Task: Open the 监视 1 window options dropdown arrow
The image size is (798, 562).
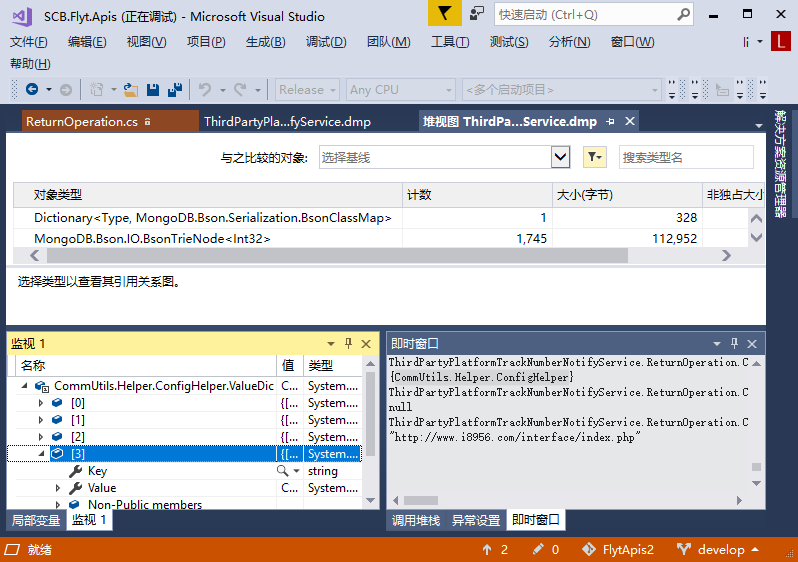Action: point(331,344)
